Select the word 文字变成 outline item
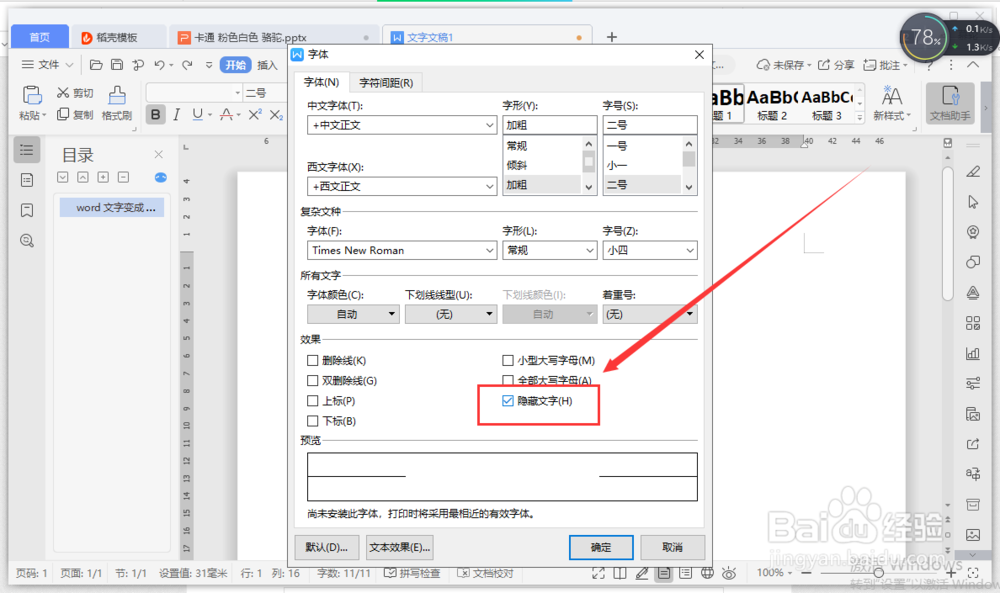The width and height of the screenshot is (1000, 593). [111, 207]
